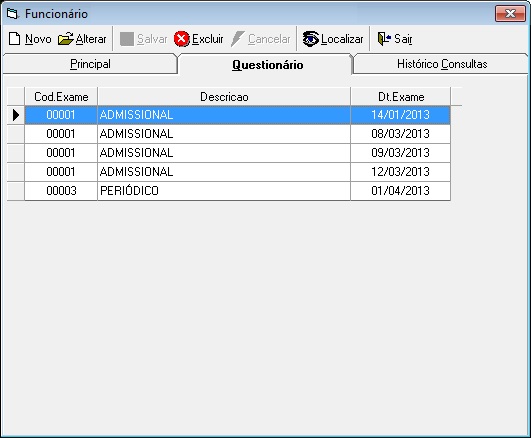Close the Funcionário window
Image resolution: width=531 pixels, height=438 pixels.
pyautogui.click(x=510, y=14)
